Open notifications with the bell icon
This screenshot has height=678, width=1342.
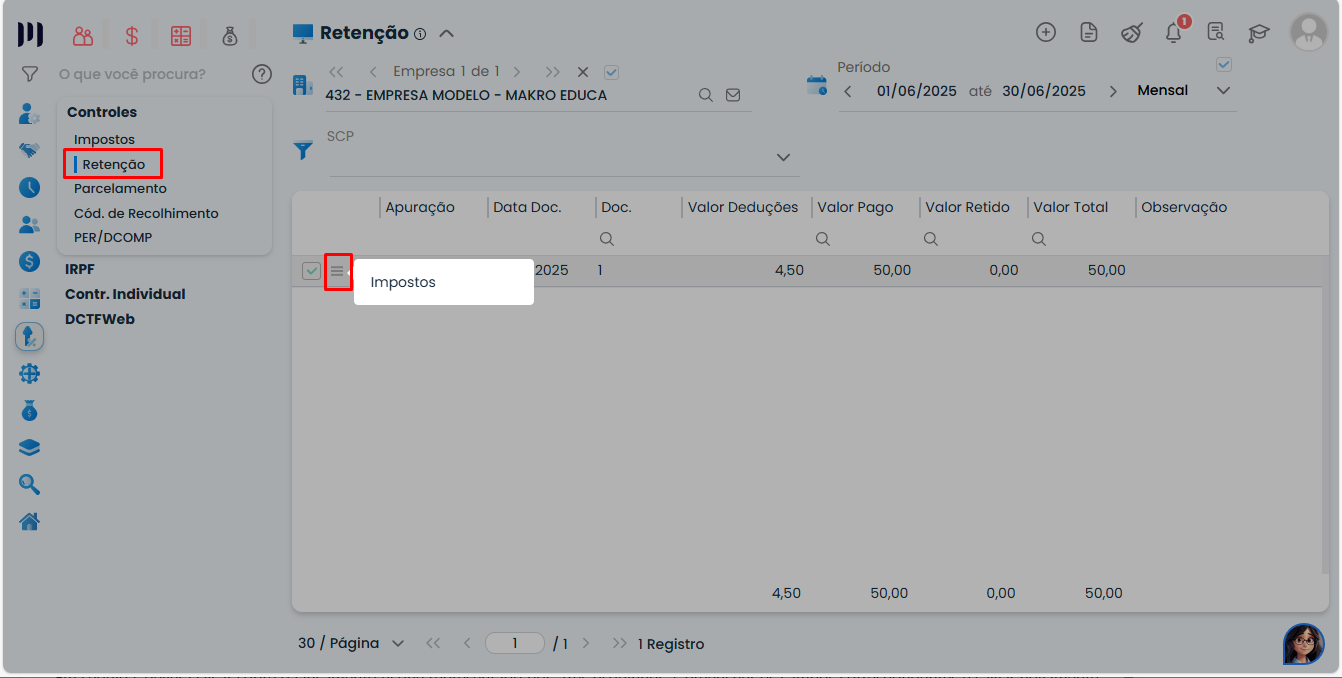[1173, 32]
